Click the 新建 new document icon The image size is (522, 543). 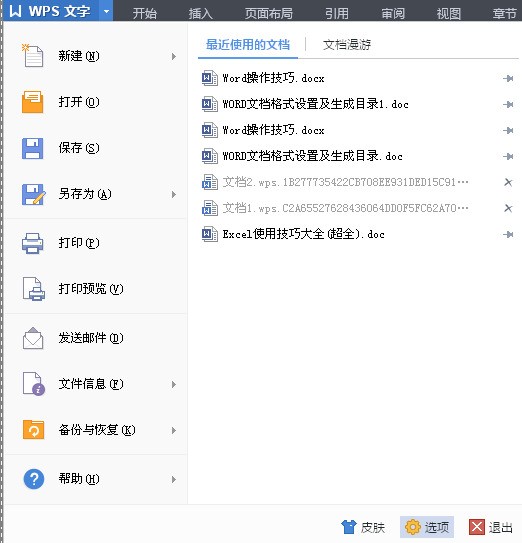coord(33,55)
